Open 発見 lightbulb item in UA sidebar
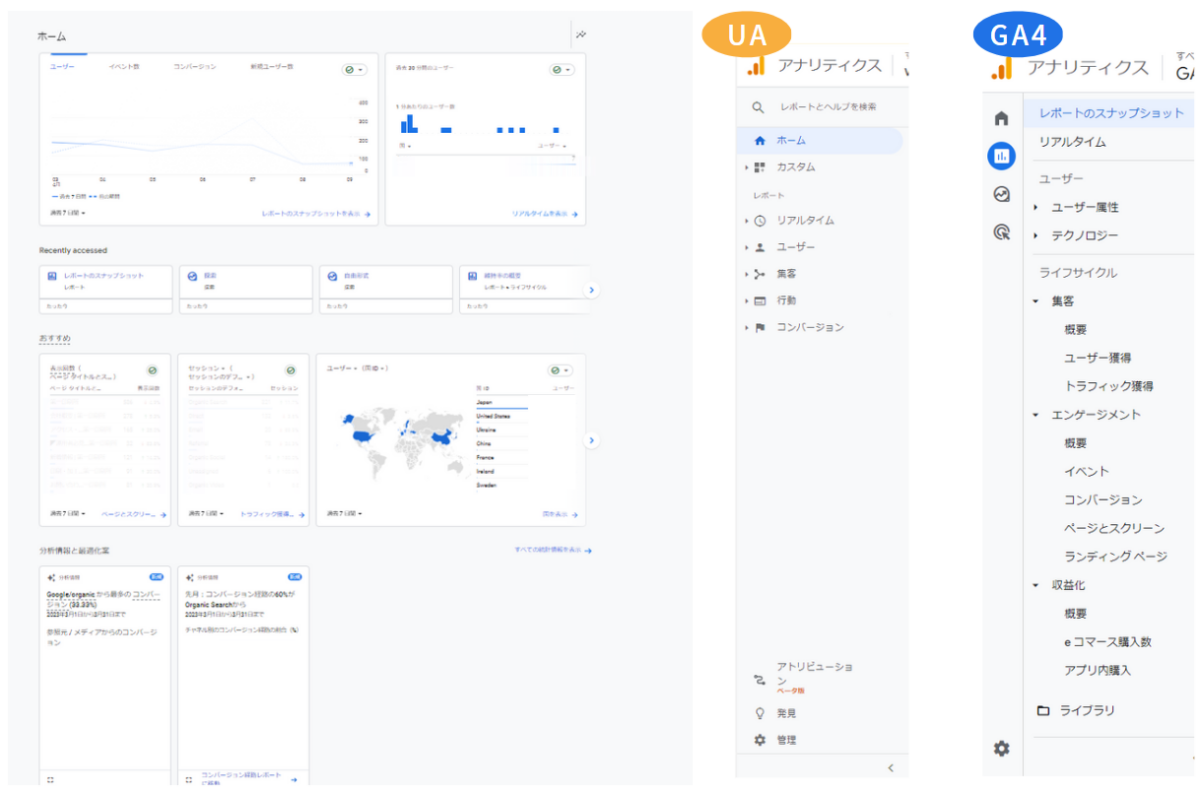1200x792 pixels. point(786,713)
